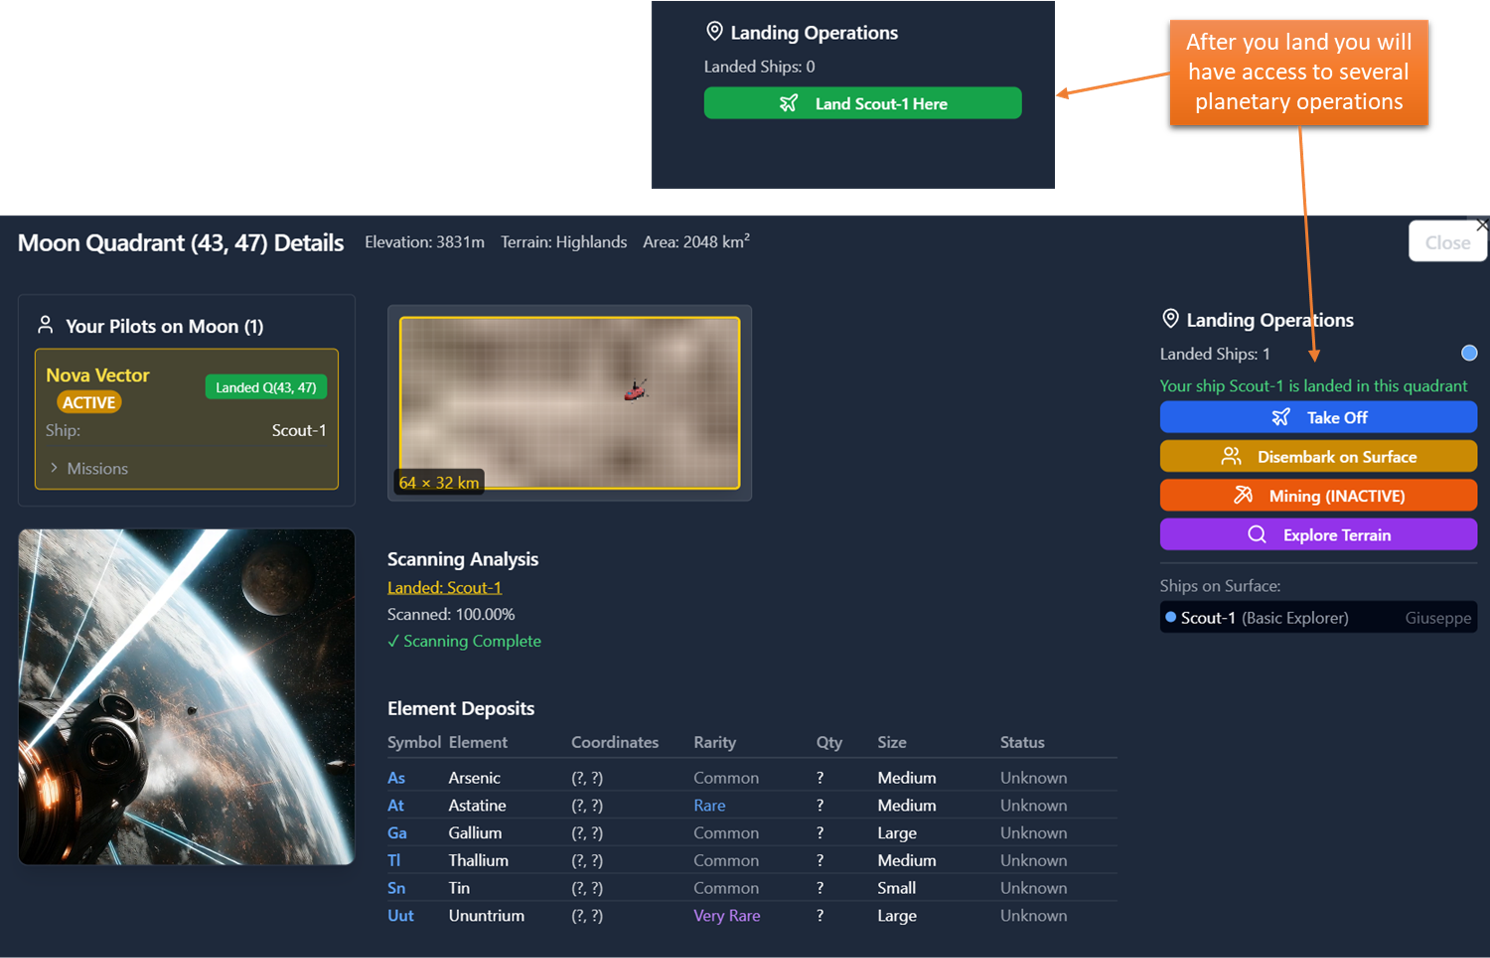
Task: Expand the Missions section for Nova Vector
Action: [x=90, y=468]
